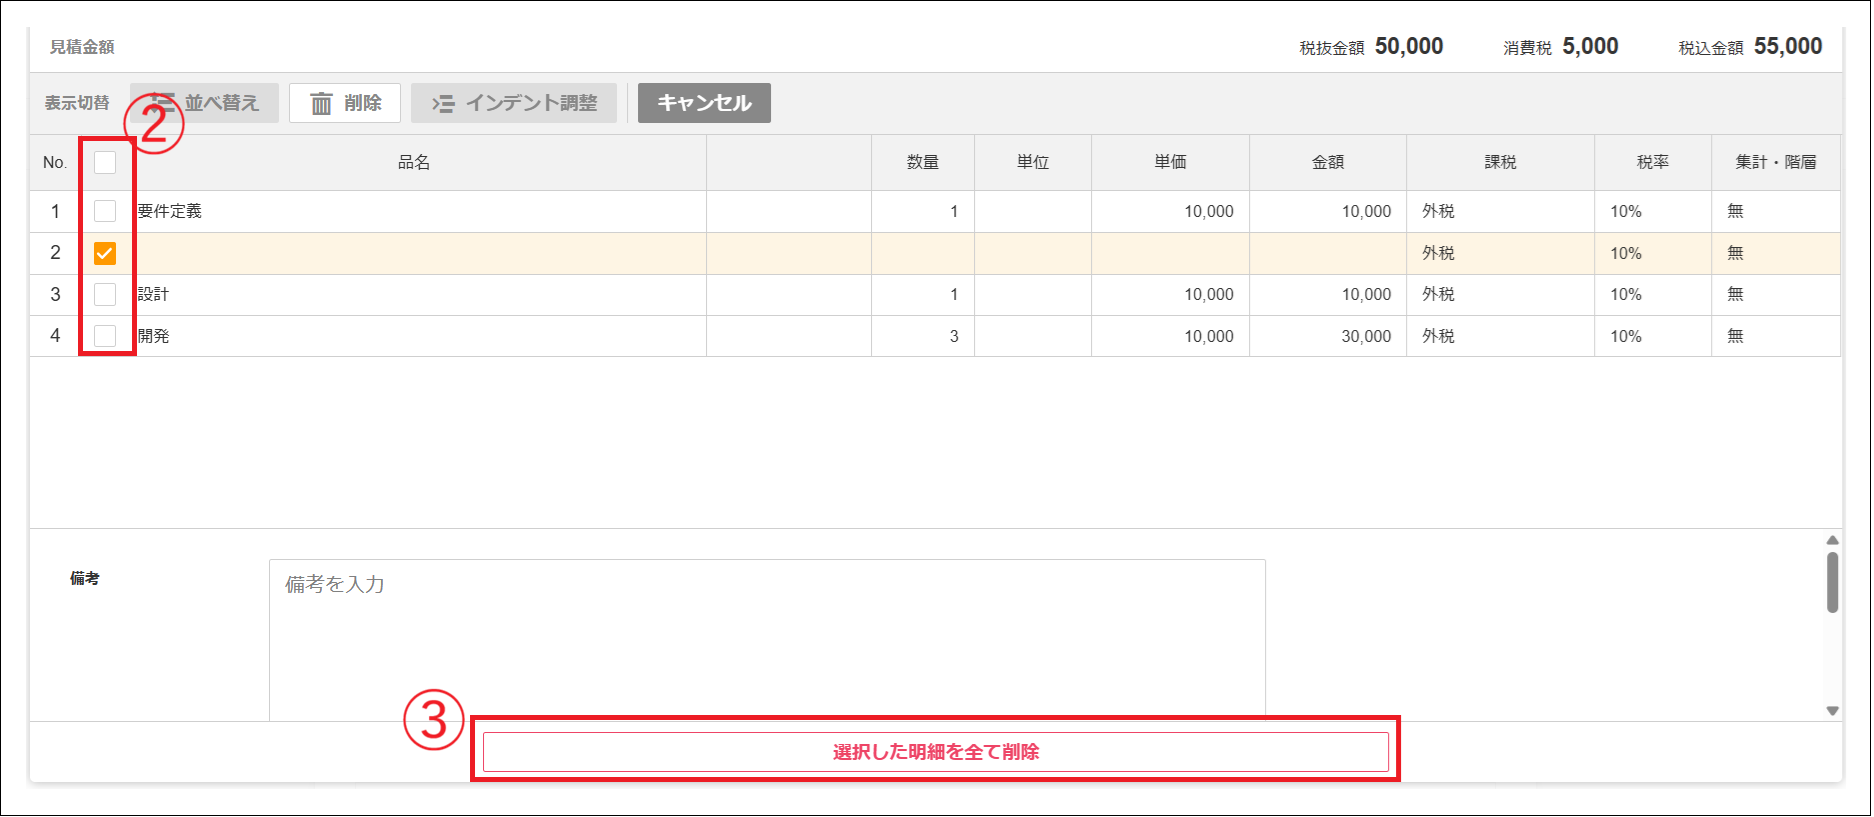Click the 表示切替 label
This screenshot has width=1874, height=817.
click(77, 103)
